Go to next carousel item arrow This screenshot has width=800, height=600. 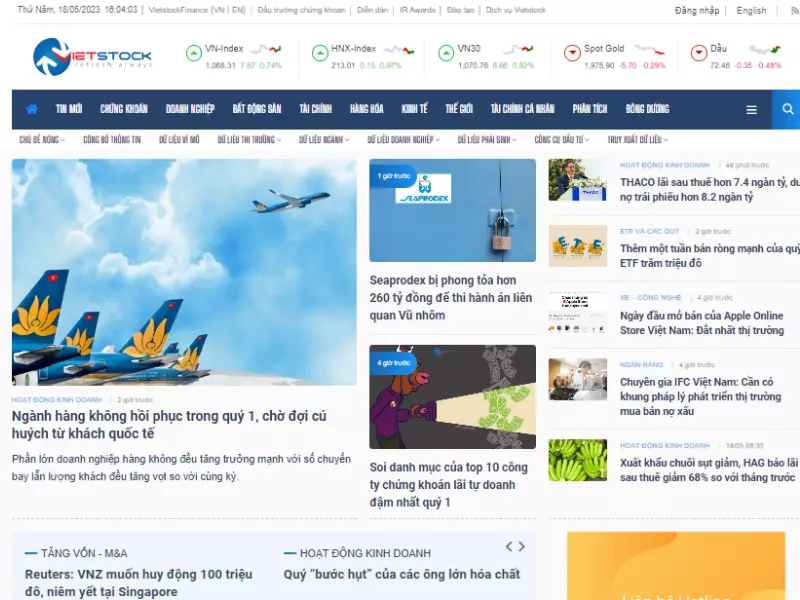(521, 546)
